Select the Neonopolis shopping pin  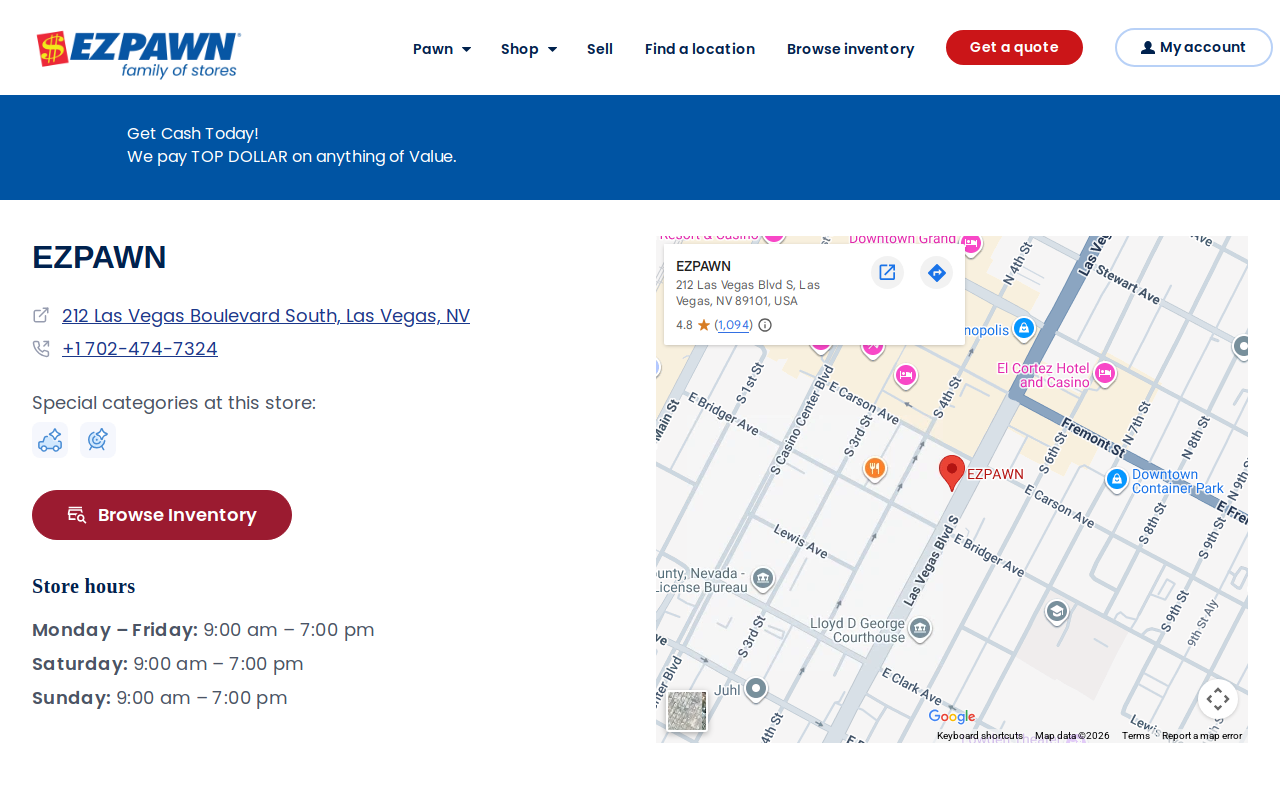coord(1023,328)
